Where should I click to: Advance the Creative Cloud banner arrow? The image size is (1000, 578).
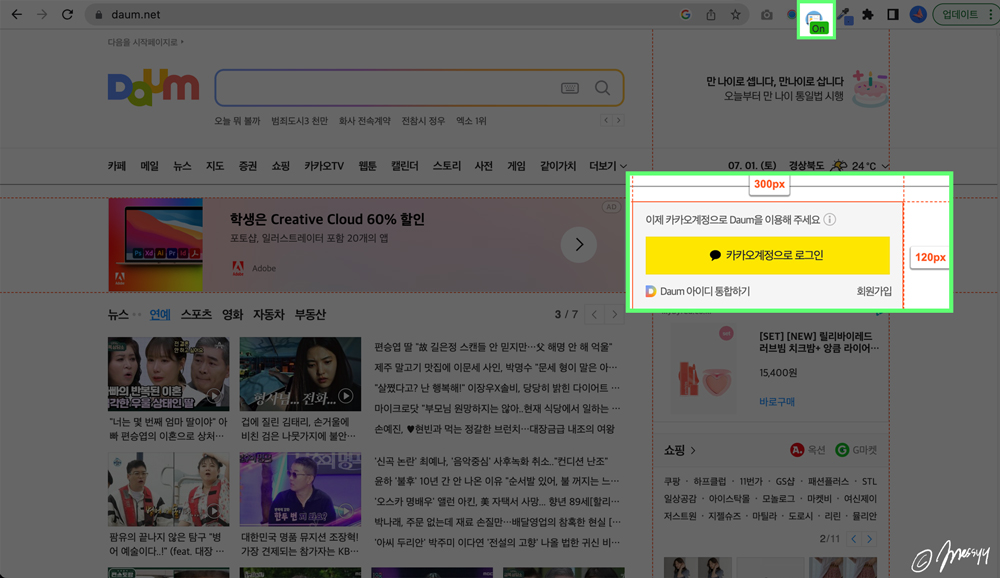tap(578, 244)
